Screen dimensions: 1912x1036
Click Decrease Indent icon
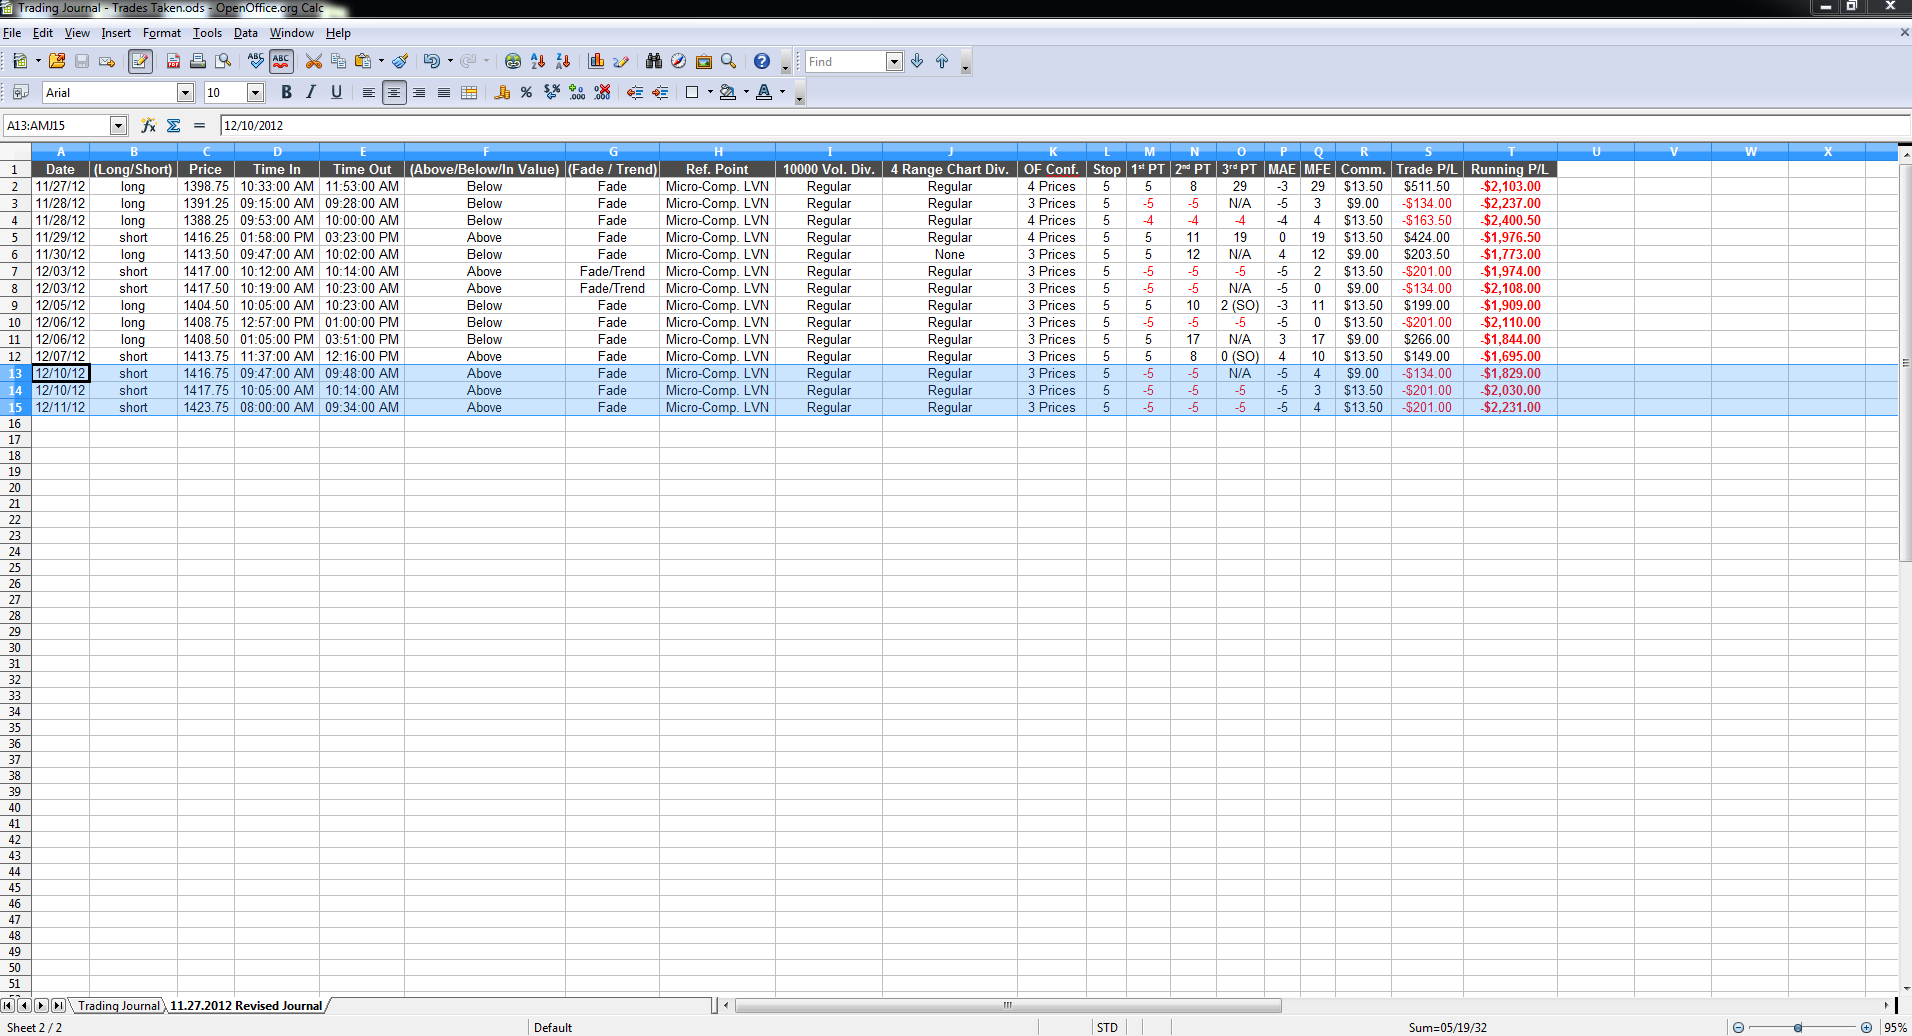(x=635, y=92)
